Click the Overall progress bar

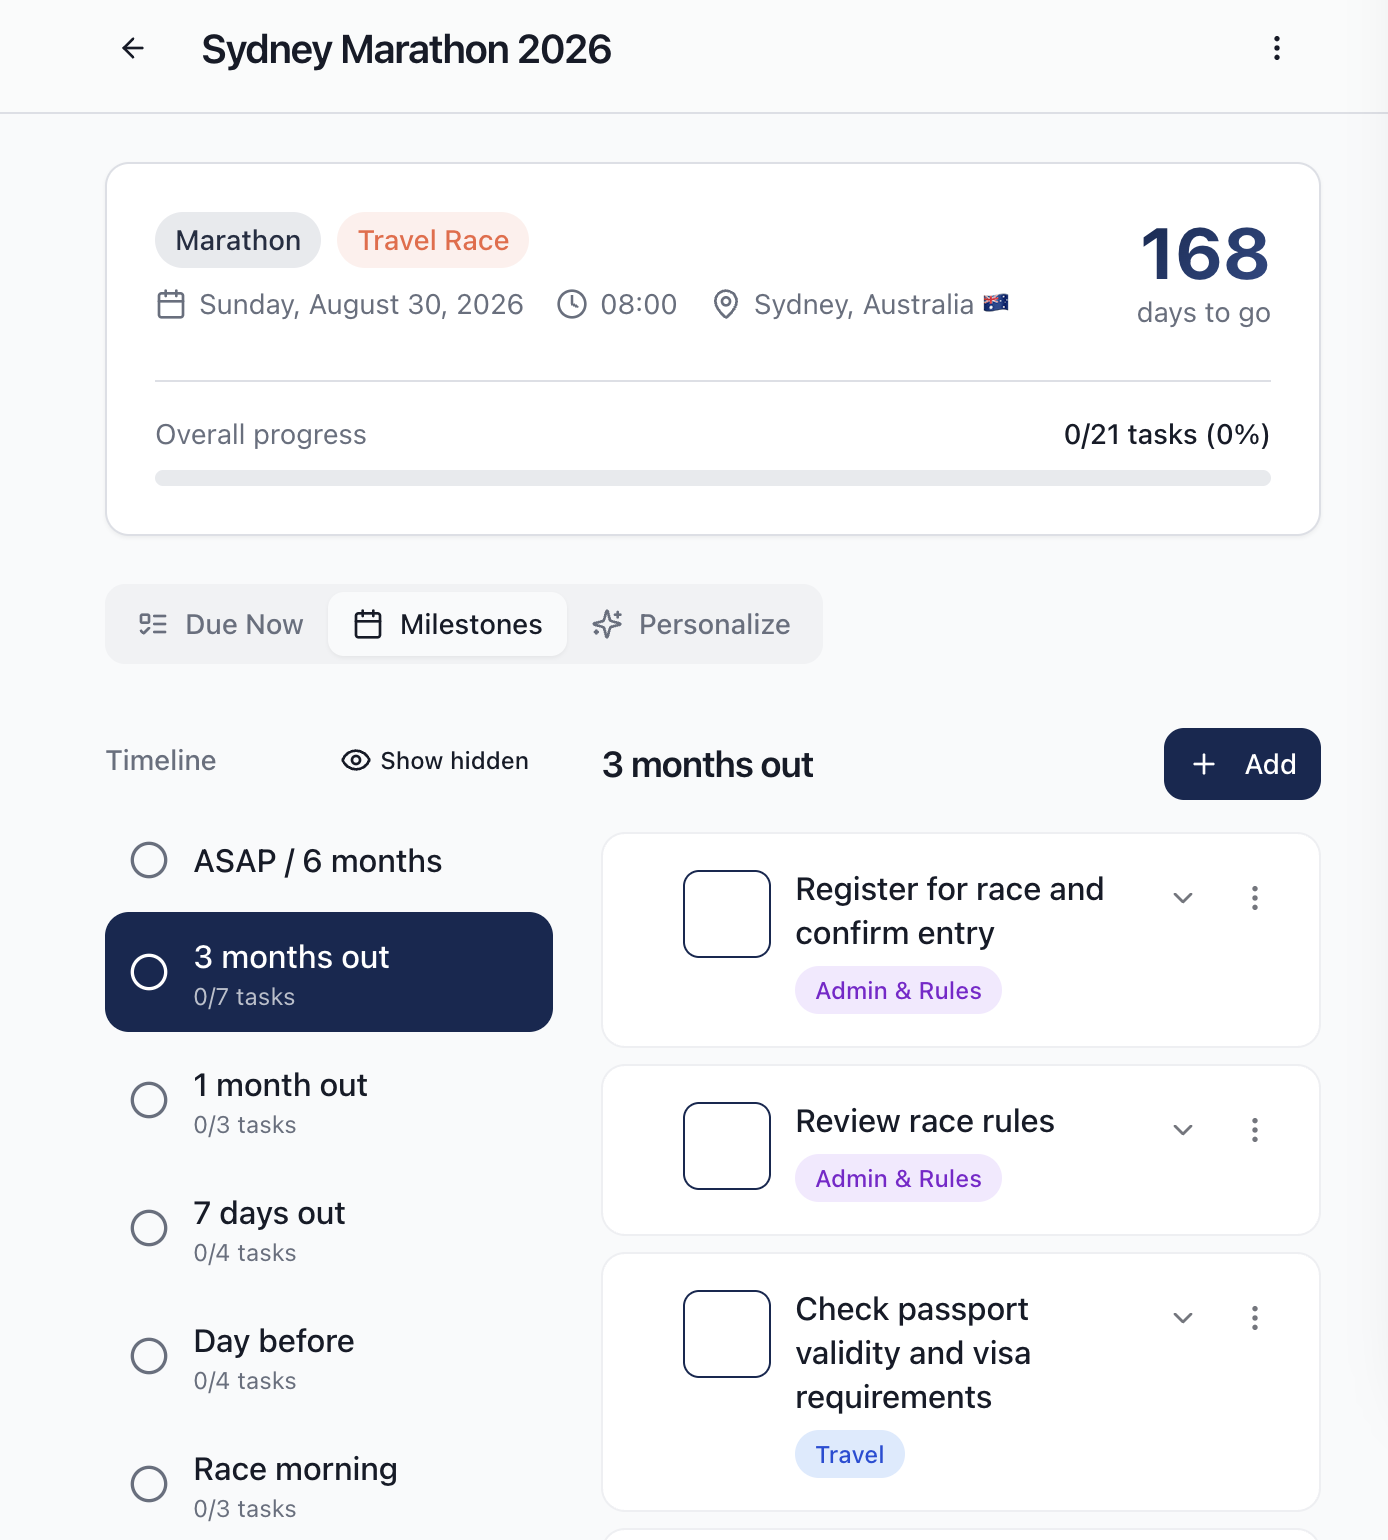click(x=711, y=477)
